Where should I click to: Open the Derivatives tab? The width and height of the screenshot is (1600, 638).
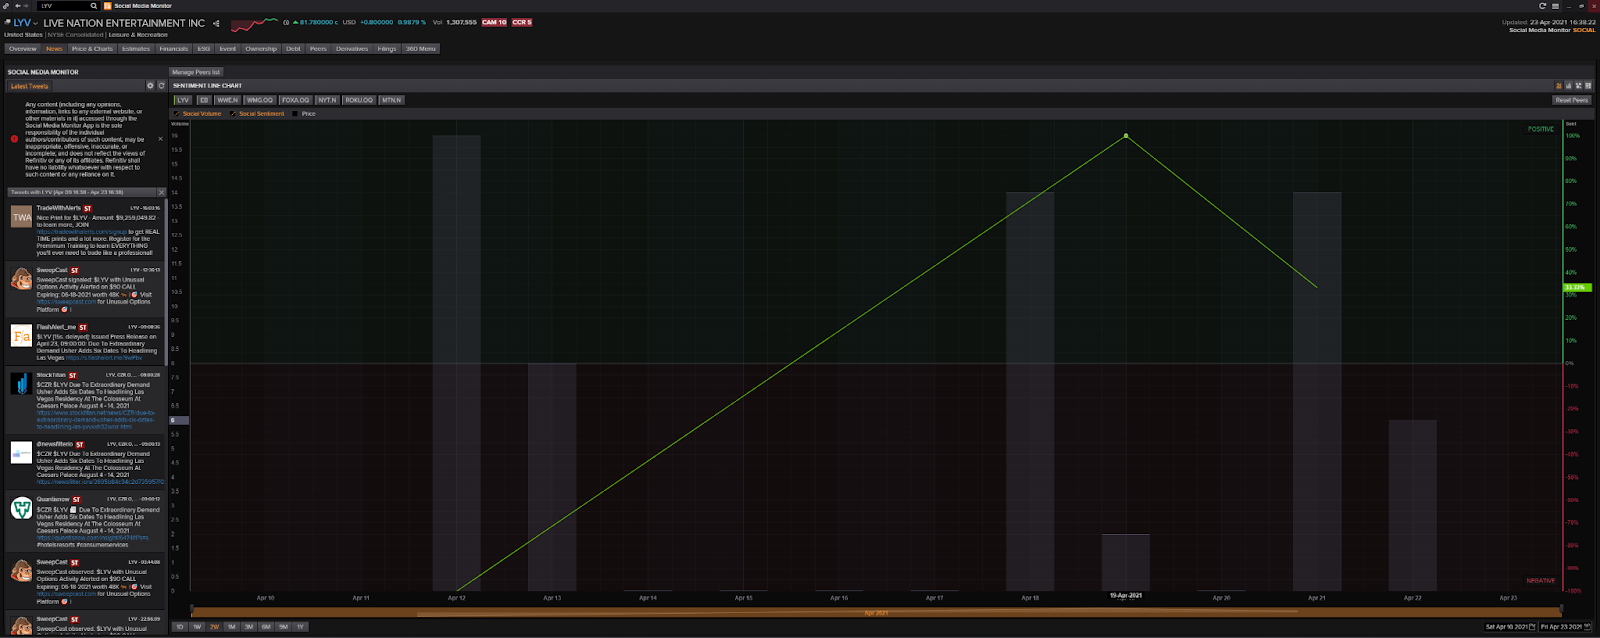pos(352,48)
